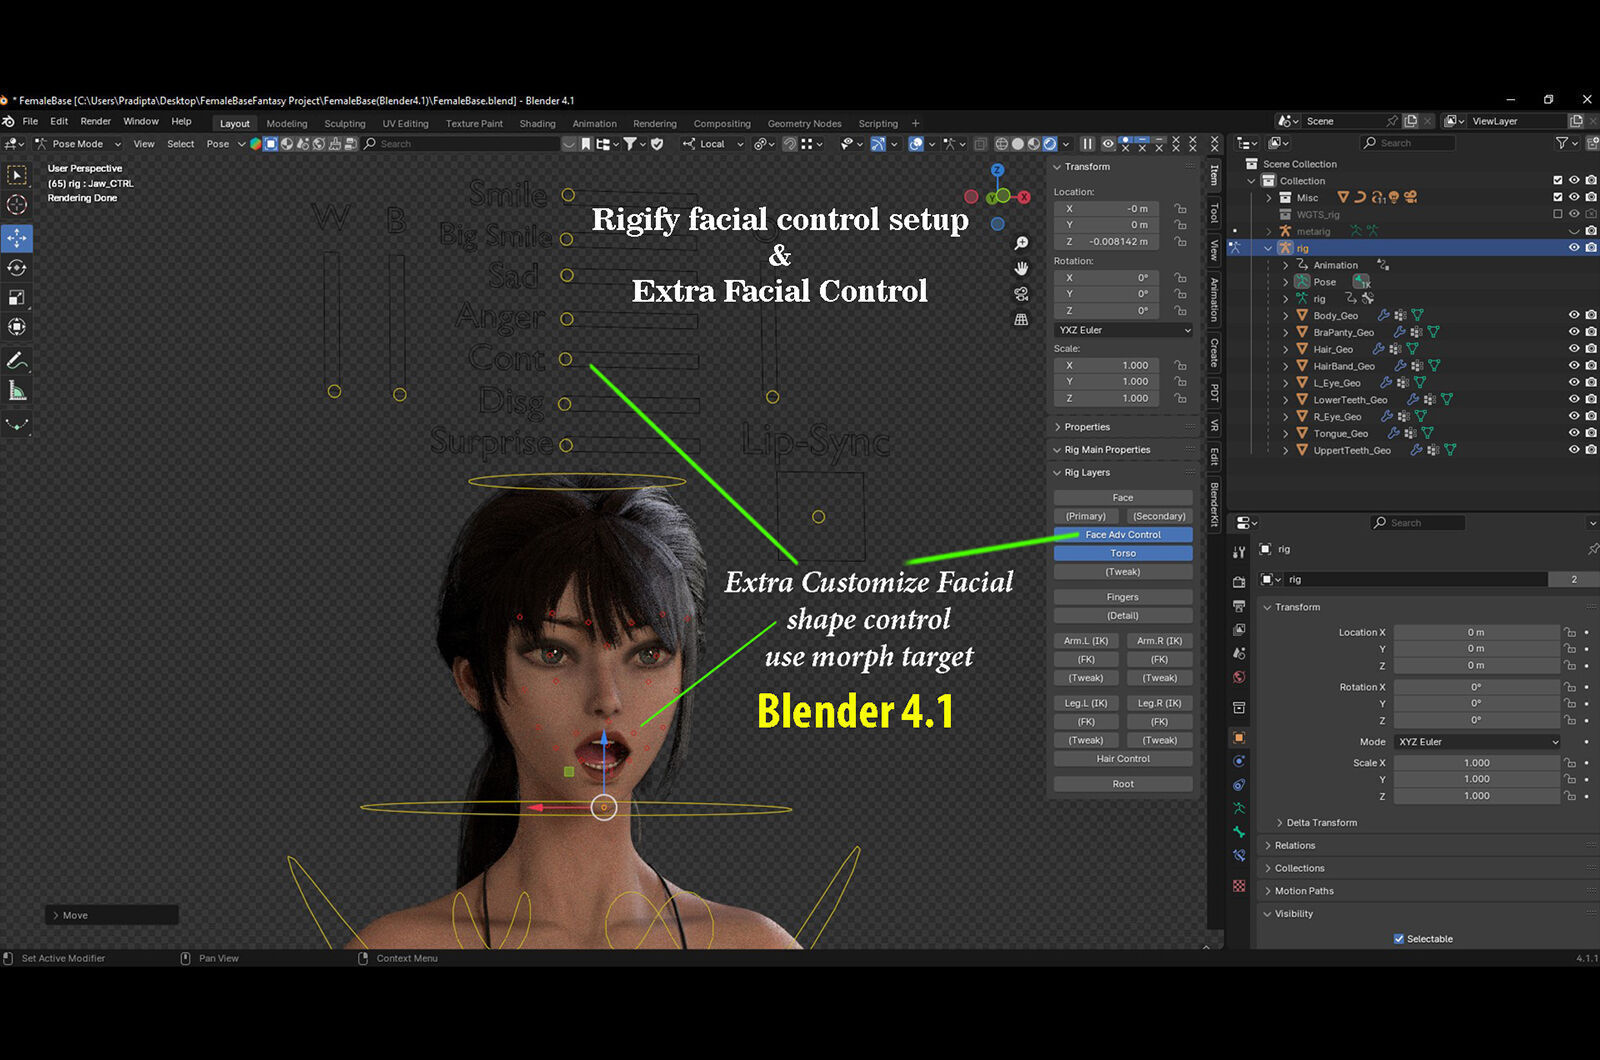Click the Face rig layer button
Screen dimensions: 1600x1060
click(x=1123, y=498)
